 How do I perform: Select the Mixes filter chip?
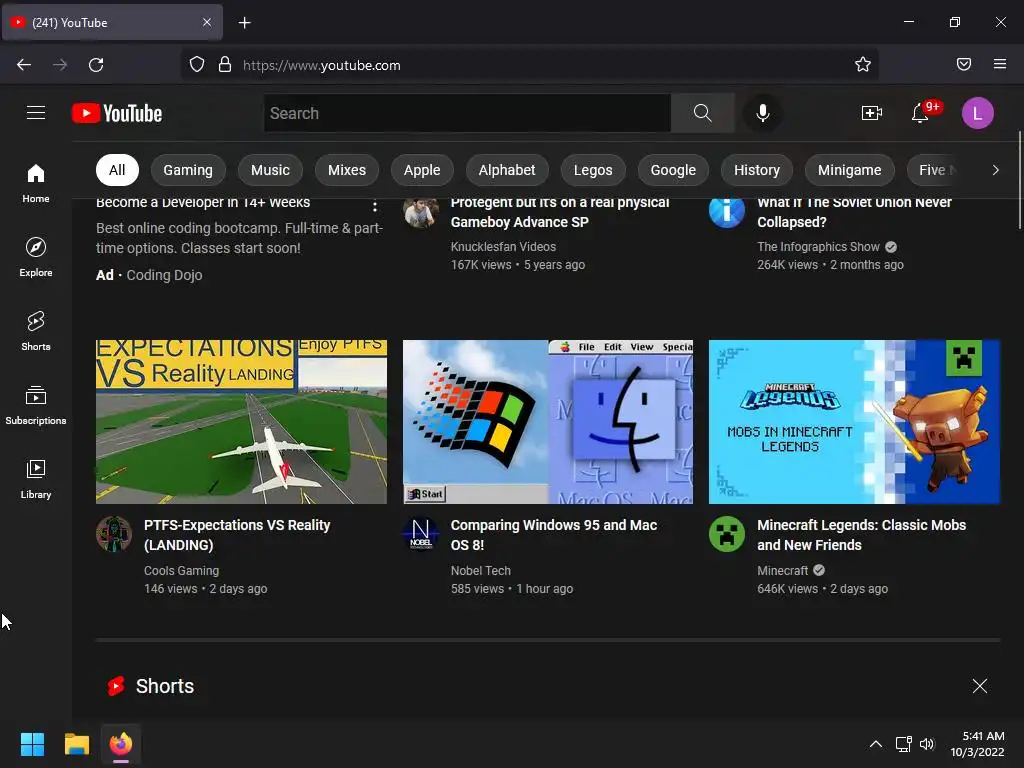click(347, 170)
